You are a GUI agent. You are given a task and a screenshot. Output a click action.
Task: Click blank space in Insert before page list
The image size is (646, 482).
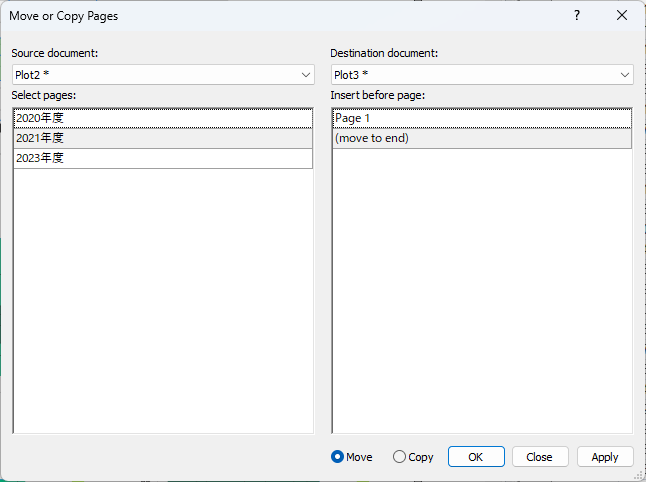coord(481,300)
